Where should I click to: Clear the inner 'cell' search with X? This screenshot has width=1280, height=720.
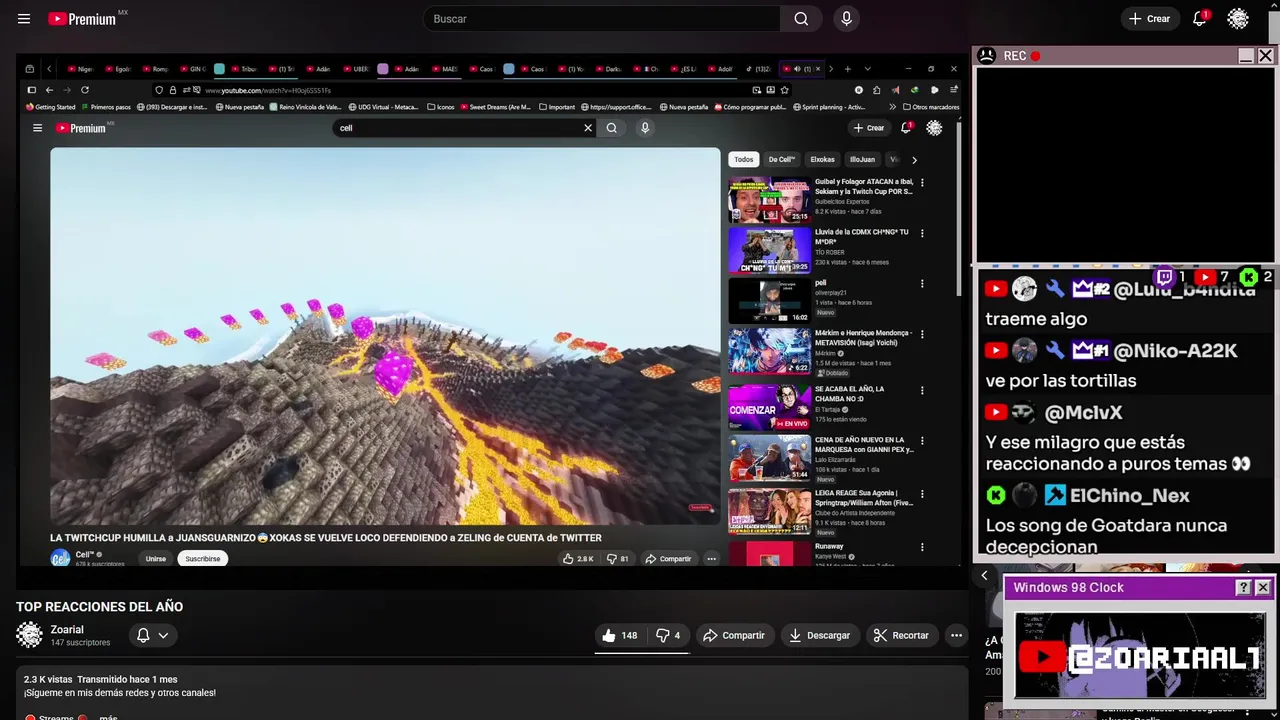point(588,128)
